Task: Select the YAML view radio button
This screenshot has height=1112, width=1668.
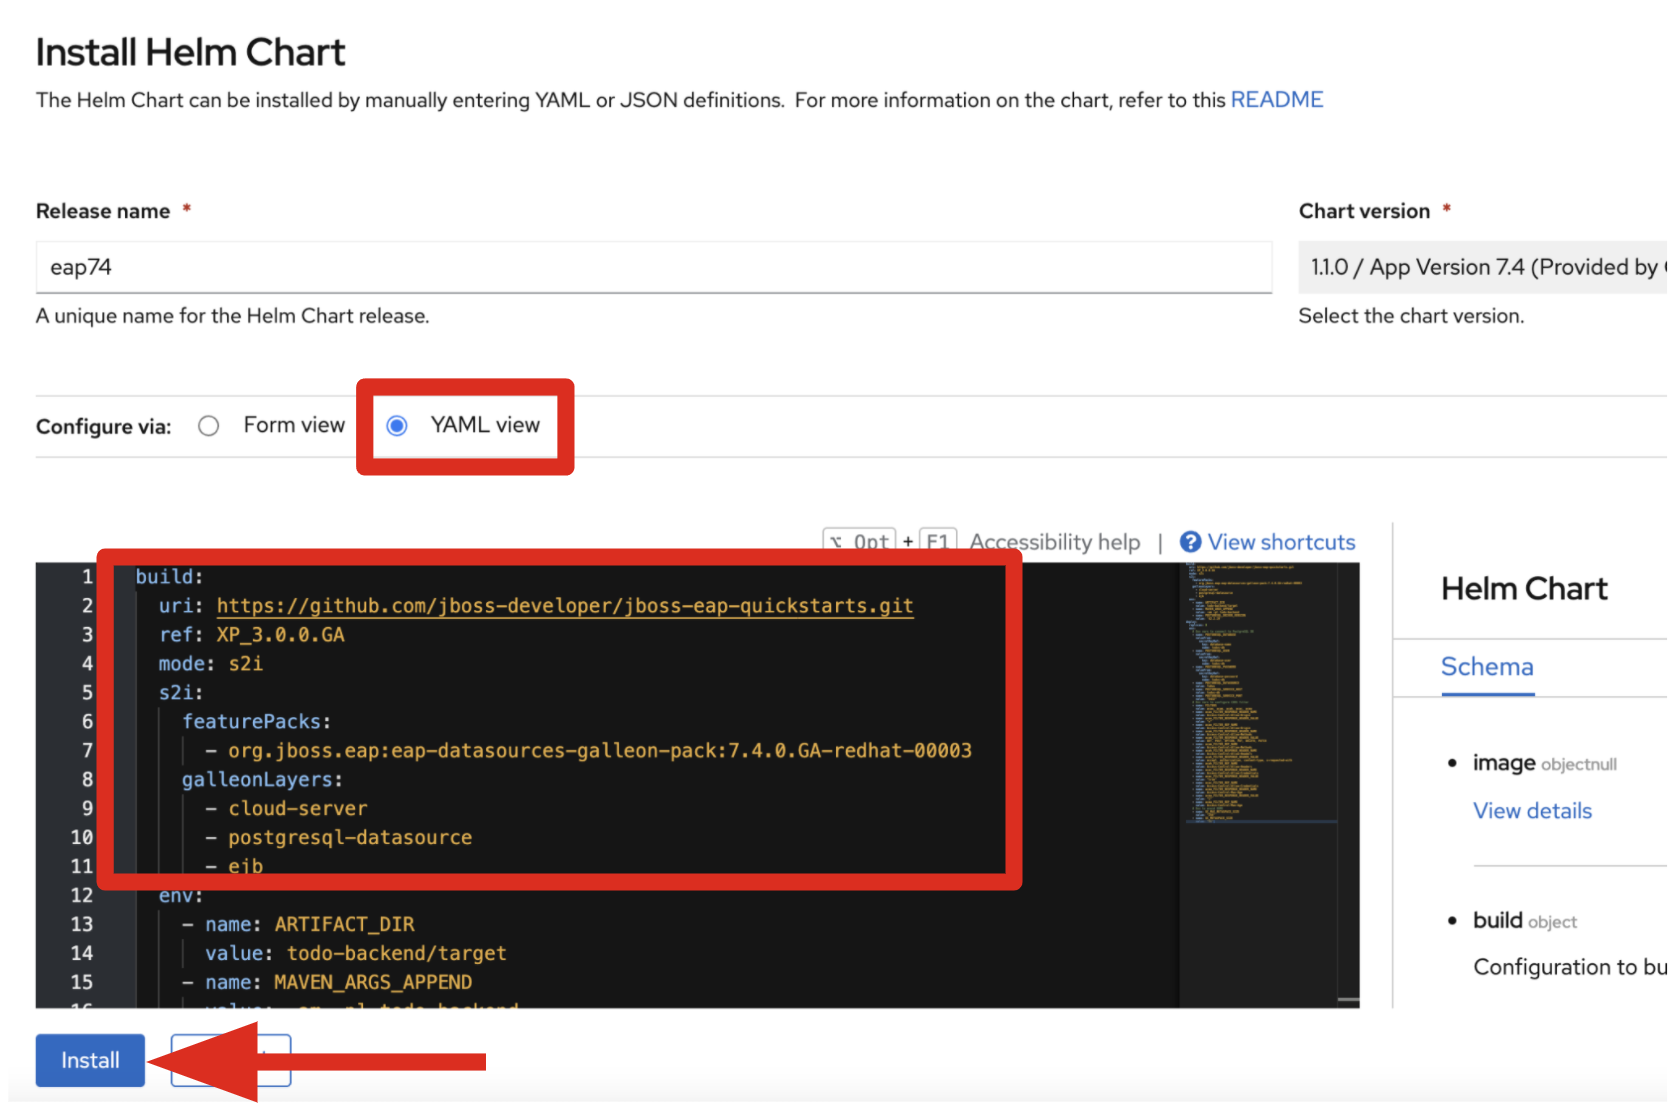Action: 396,425
